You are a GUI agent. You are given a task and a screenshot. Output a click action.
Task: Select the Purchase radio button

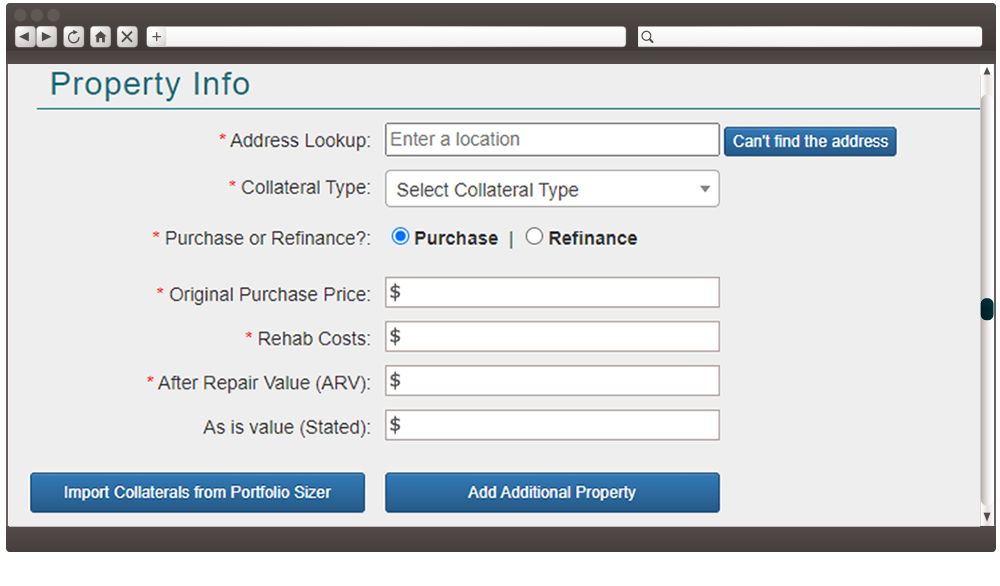pos(401,237)
